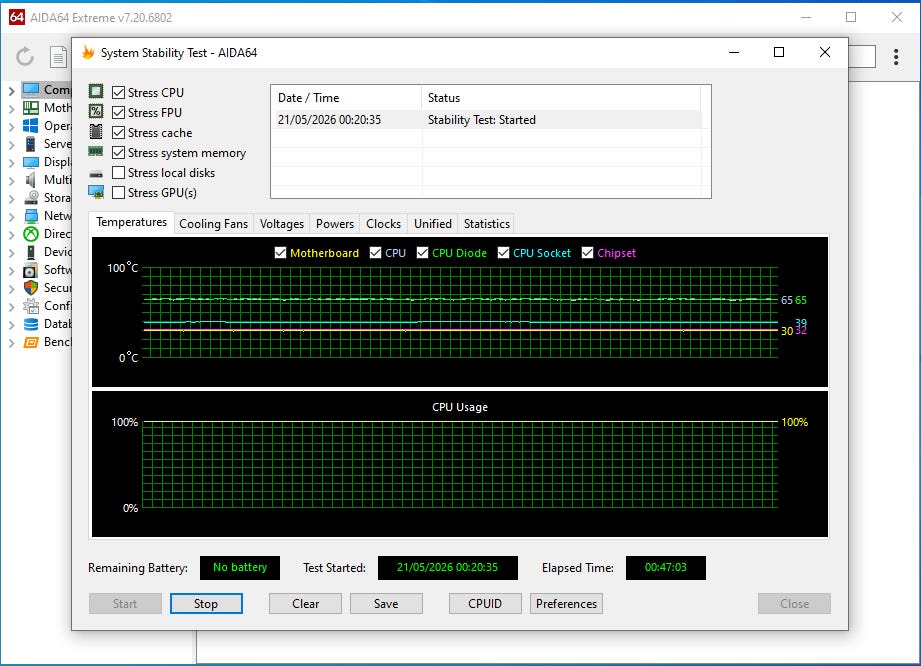Screen dimensions: 921x666
Task: Select the Operating System Windows icon
Action: pos(31,126)
